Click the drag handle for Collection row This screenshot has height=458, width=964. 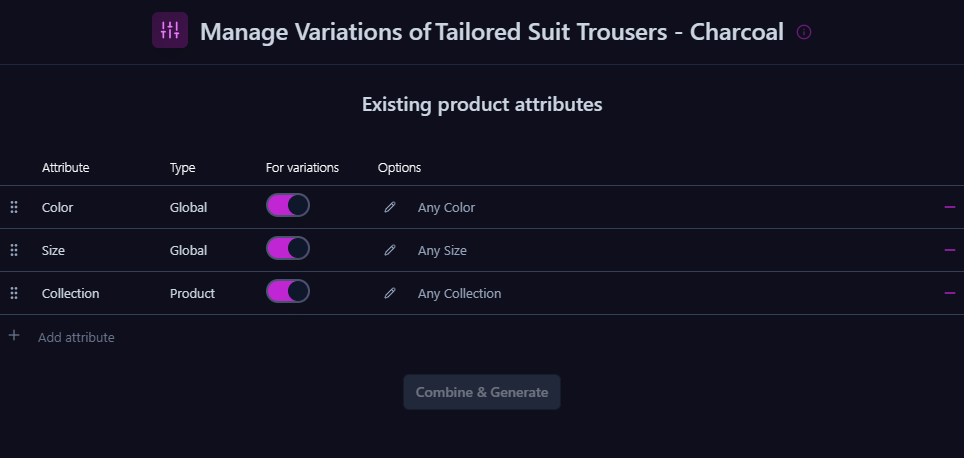pyautogui.click(x=14, y=293)
